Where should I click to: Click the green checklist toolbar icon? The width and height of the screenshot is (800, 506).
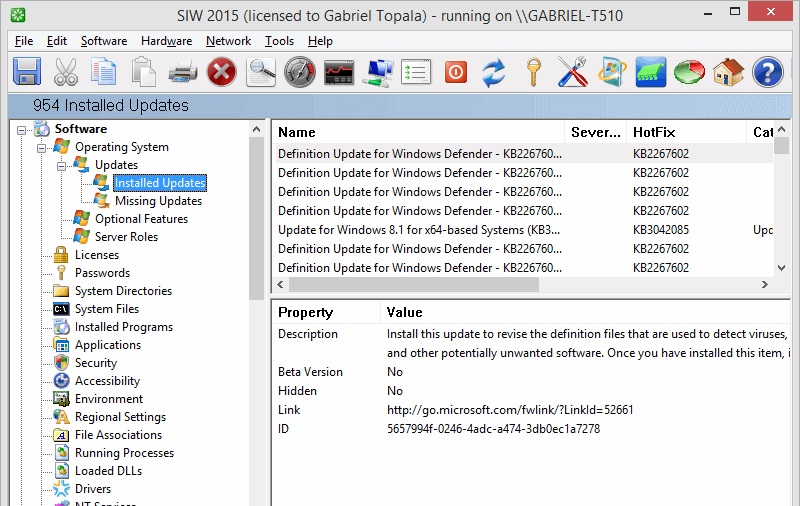tap(416, 72)
